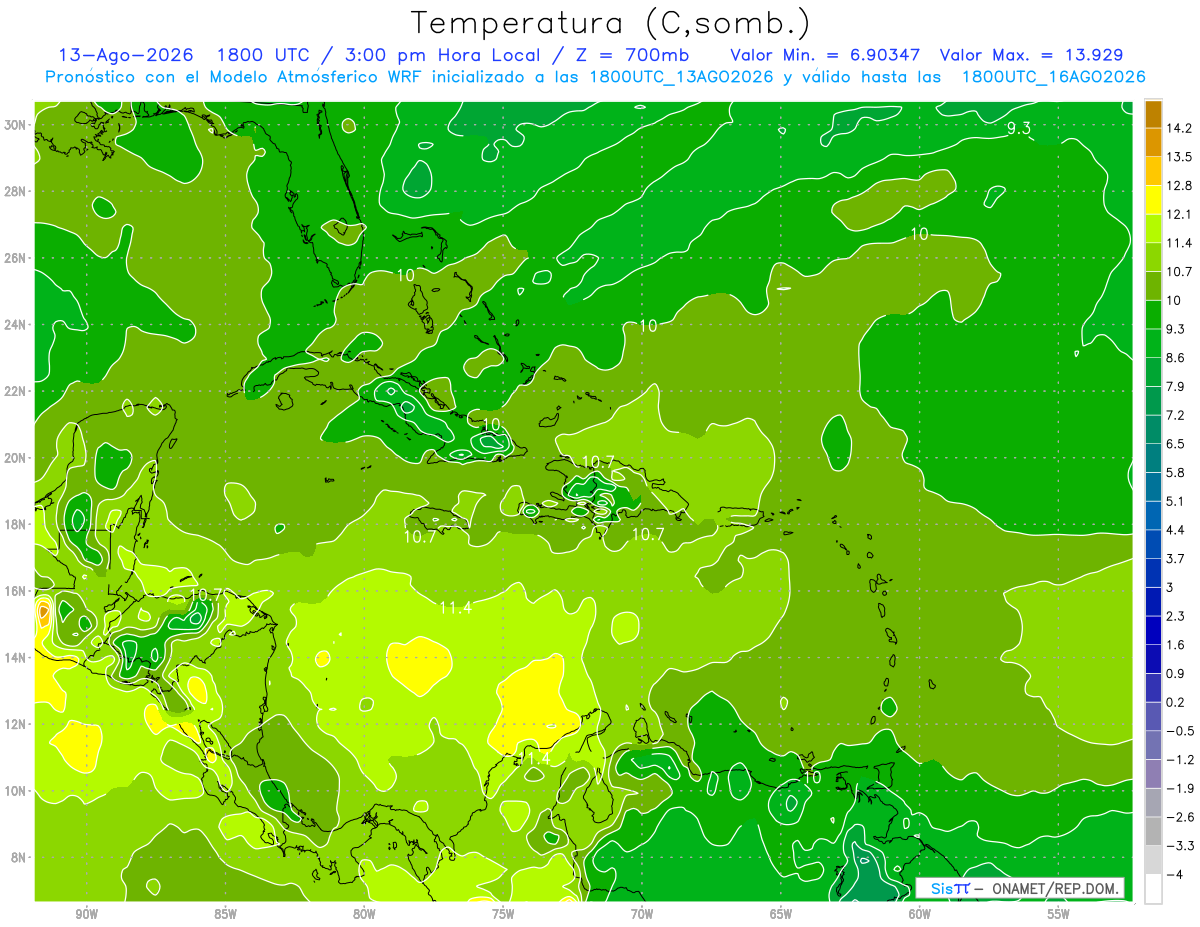Click the "10.7" contour label over Jamaica
The image size is (1200, 927).
[420, 537]
